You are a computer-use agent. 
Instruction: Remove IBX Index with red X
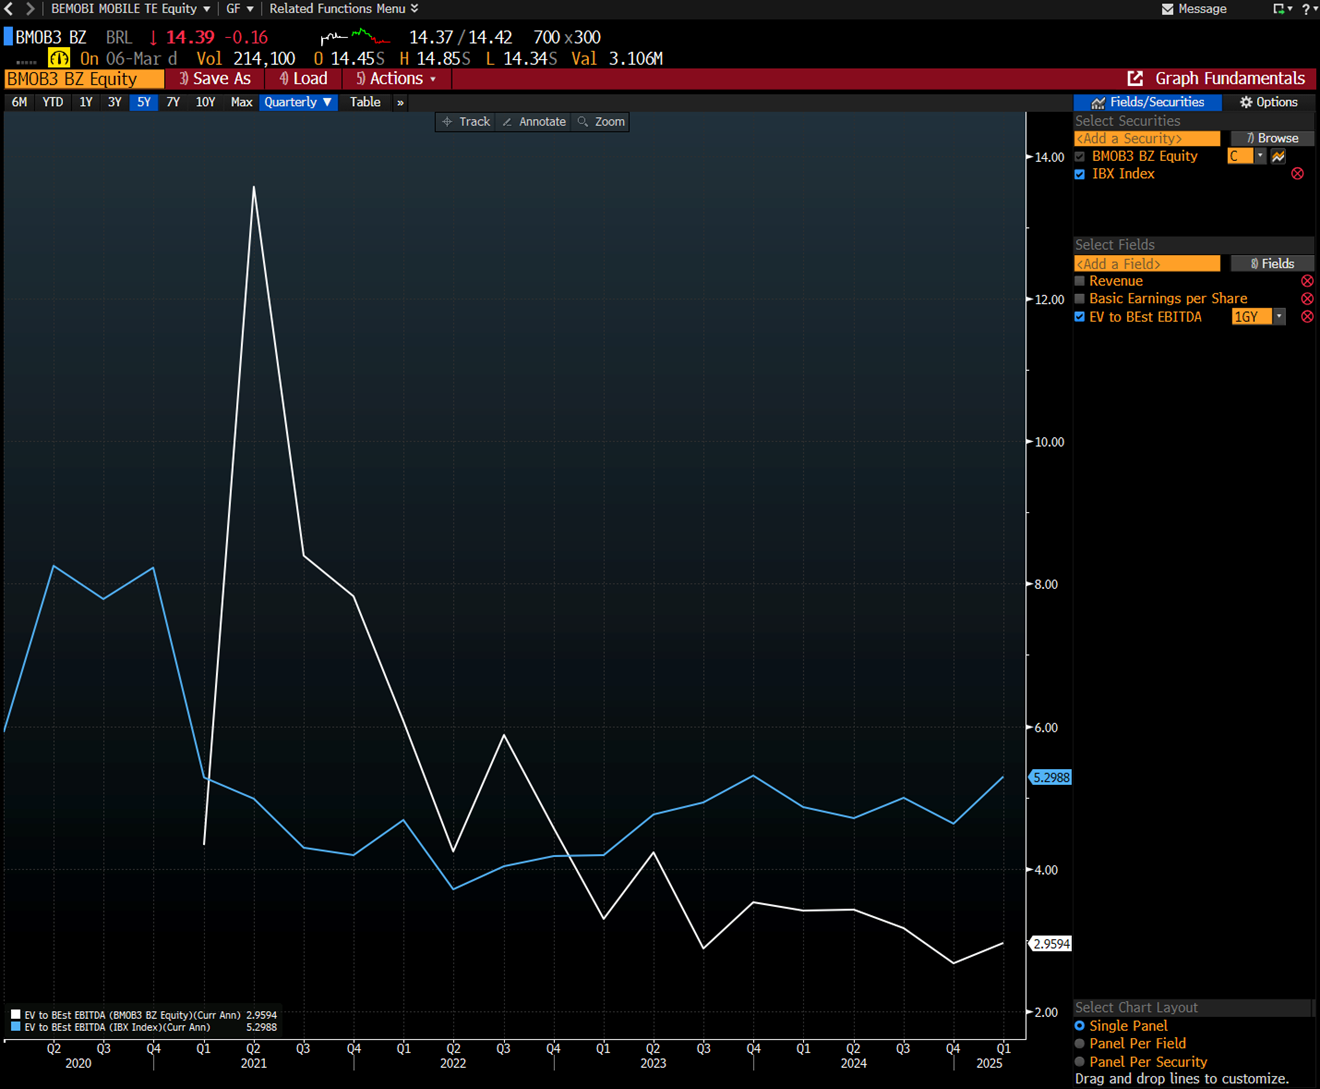[1298, 174]
